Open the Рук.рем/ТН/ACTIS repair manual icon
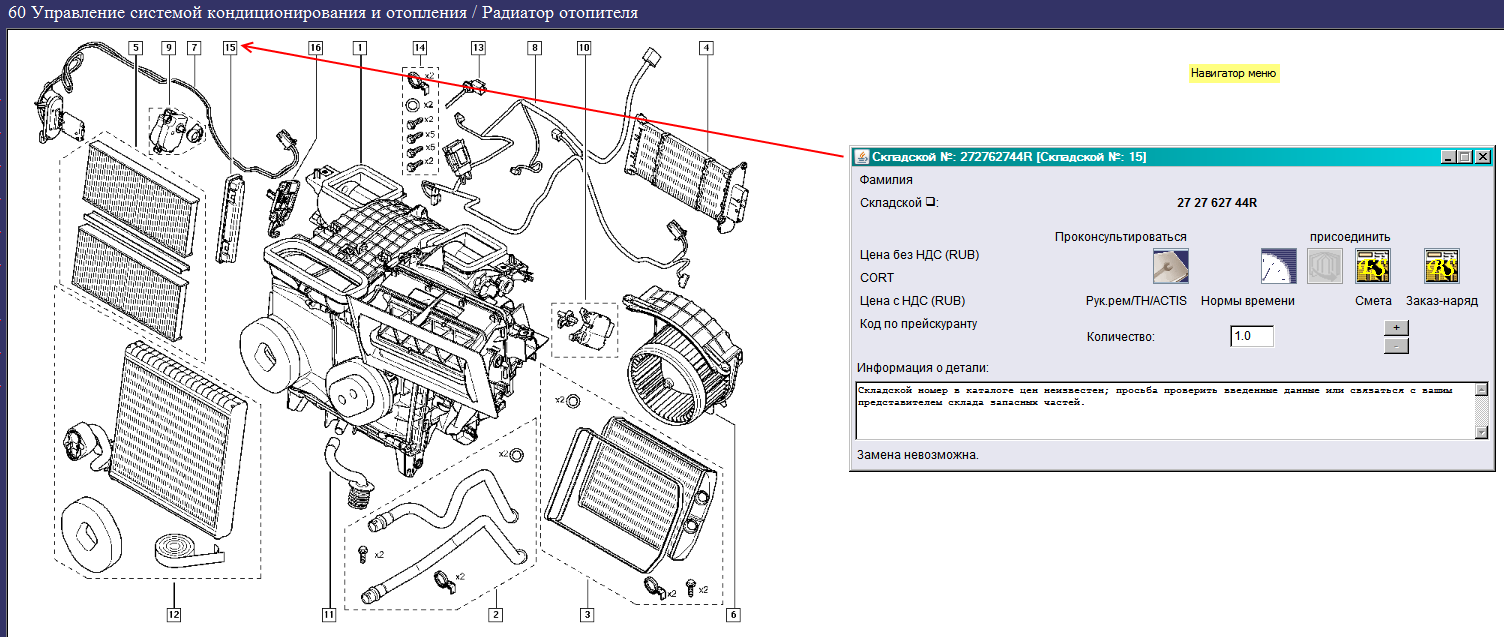Viewport: 1504px width, 637px height. (1170, 266)
